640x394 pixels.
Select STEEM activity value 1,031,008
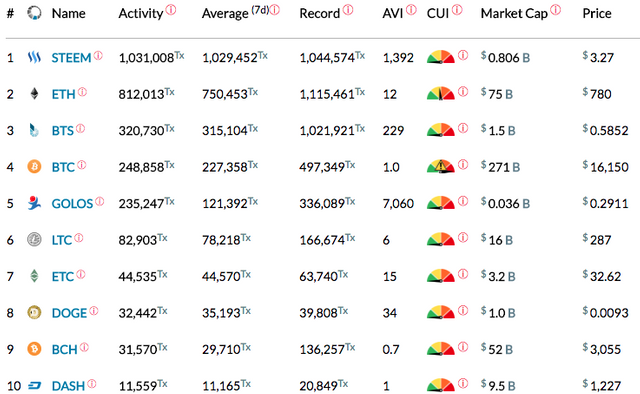click(147, 58)
